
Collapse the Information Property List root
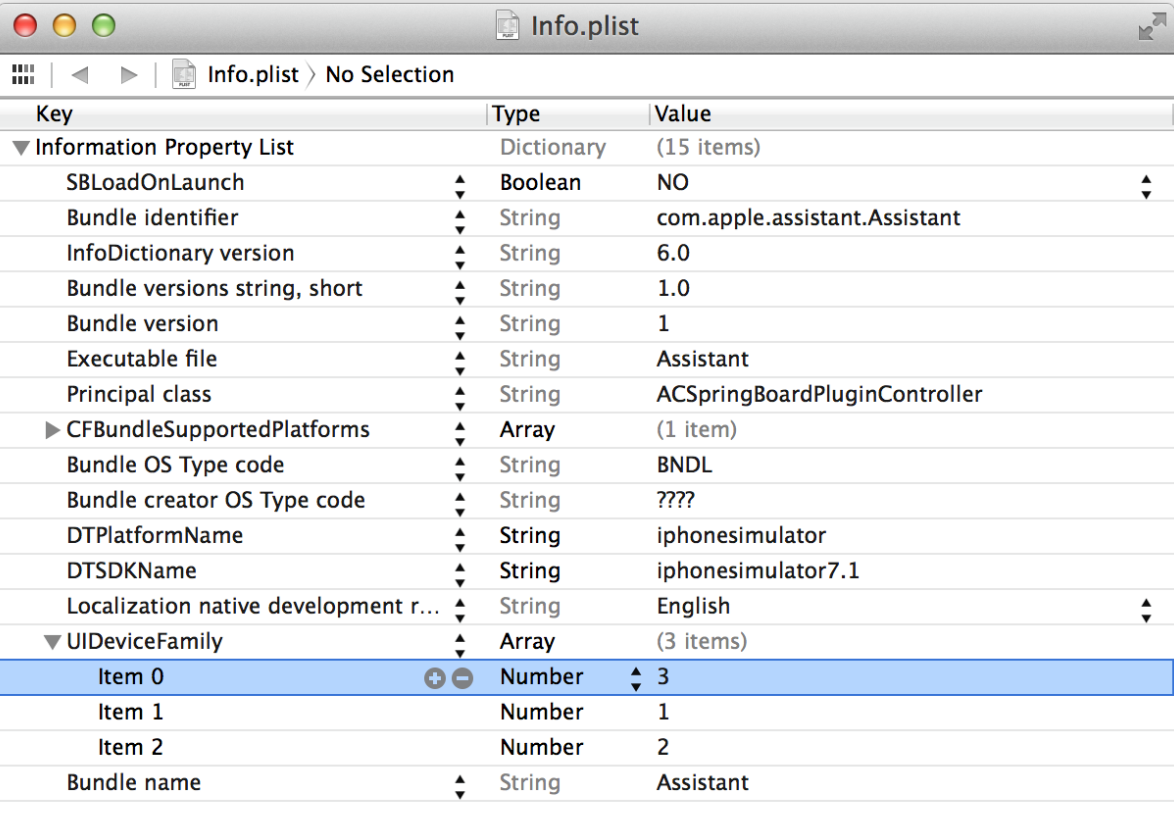point(21,149)
